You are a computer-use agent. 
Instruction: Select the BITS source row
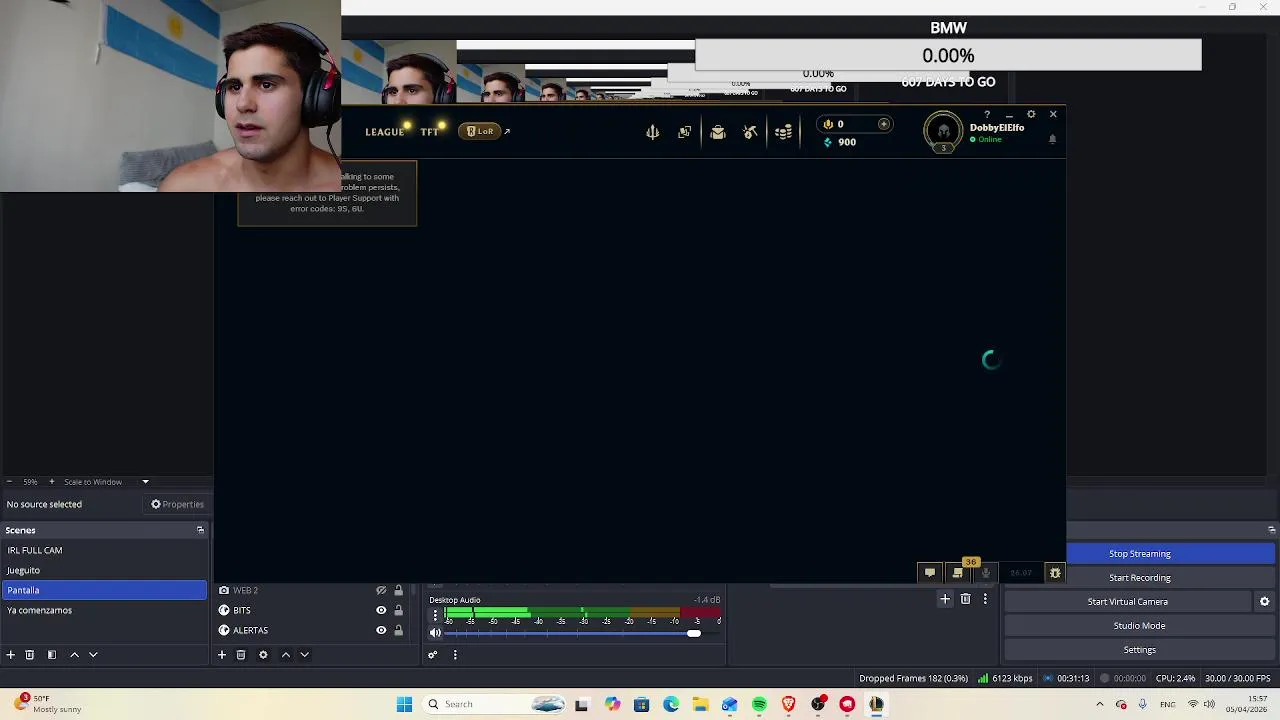pyautogui.click(x=312, y=610)
